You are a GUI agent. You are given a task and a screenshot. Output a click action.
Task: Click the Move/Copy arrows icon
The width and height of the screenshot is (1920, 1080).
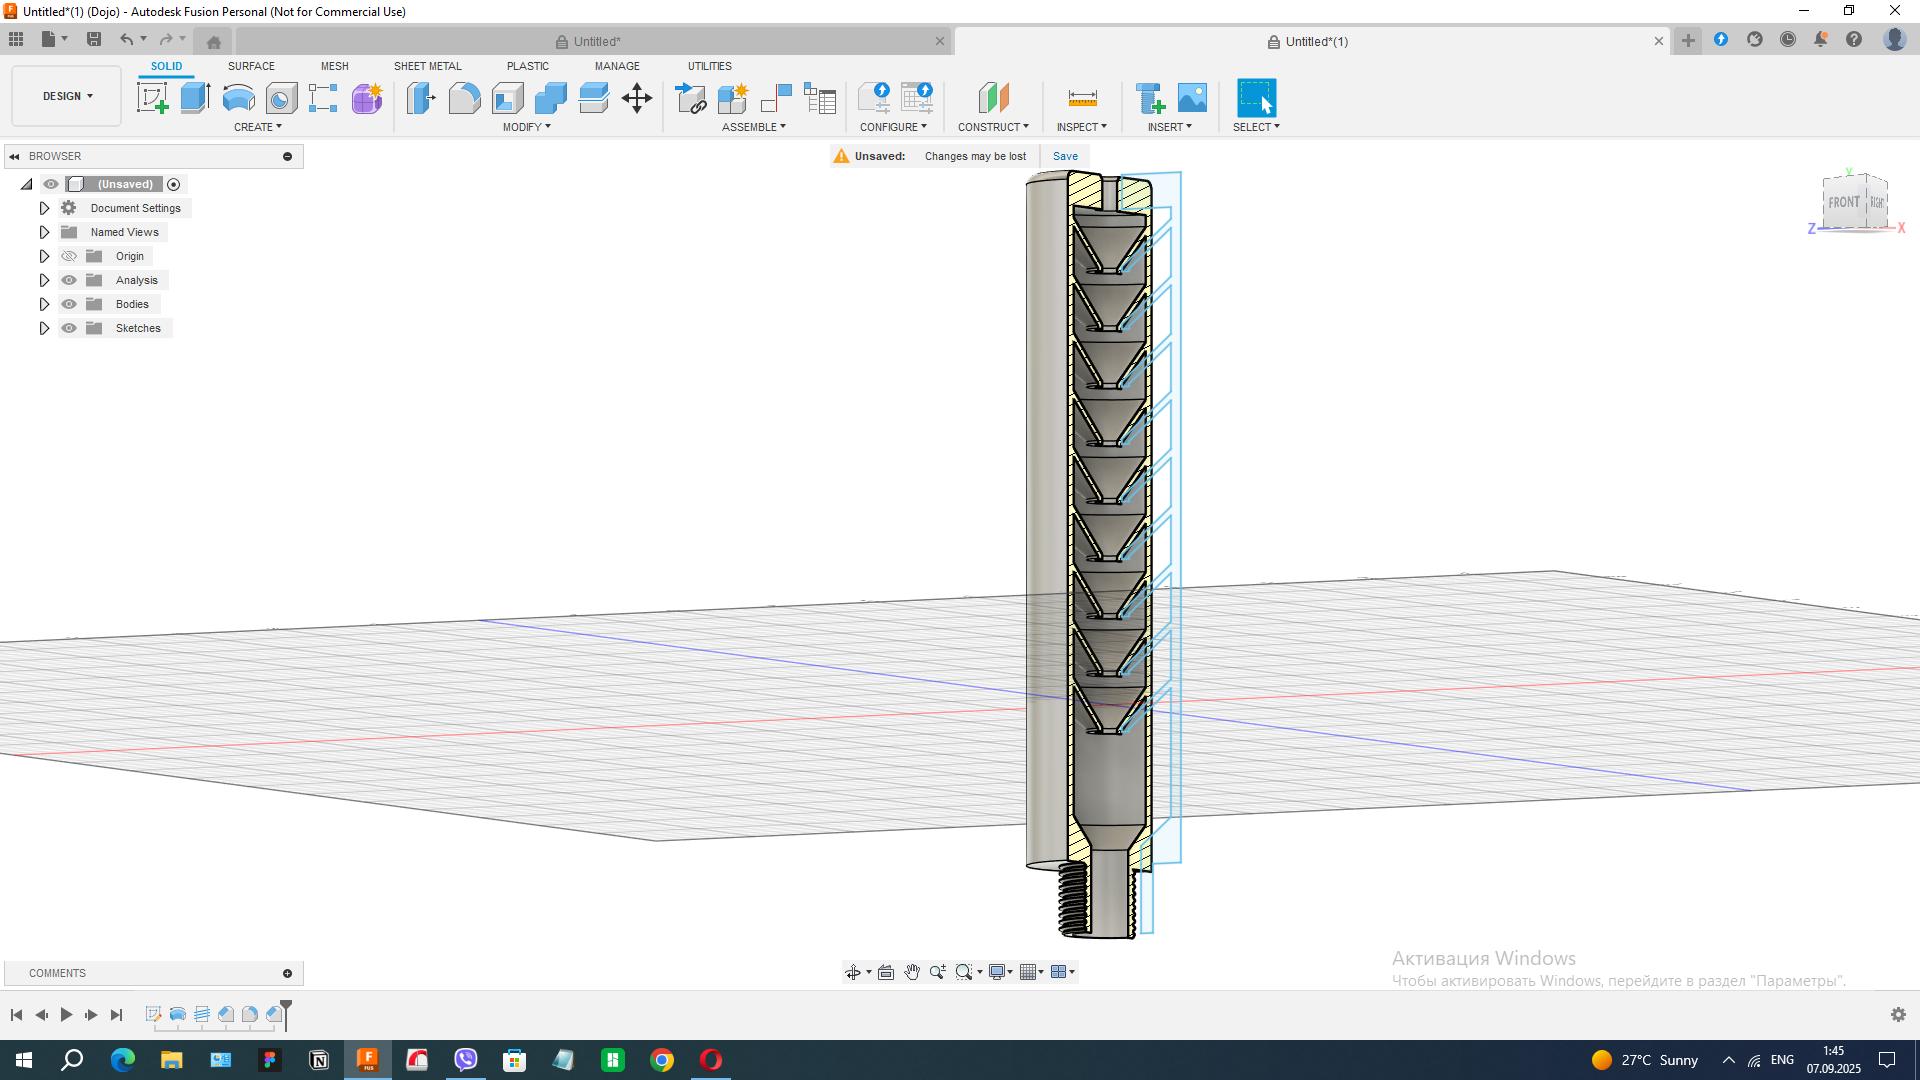tap(637, 98)
